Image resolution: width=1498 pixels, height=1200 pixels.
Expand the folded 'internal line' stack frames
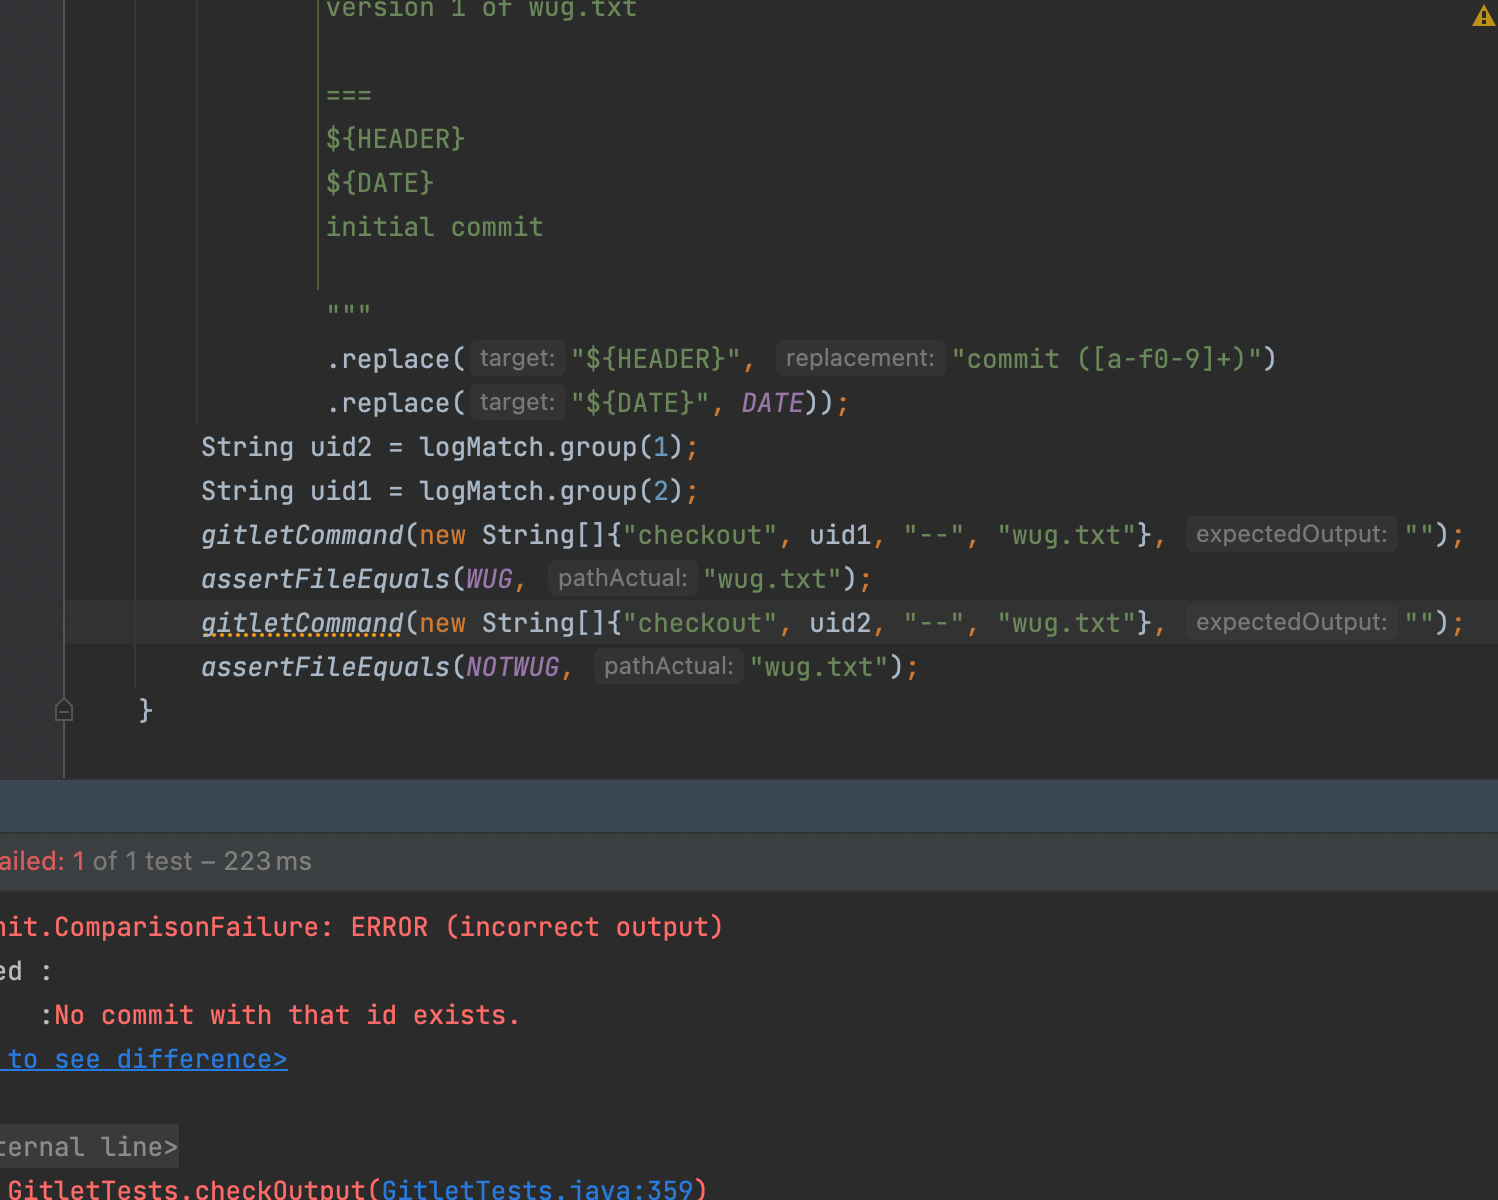coord(88,1146)
